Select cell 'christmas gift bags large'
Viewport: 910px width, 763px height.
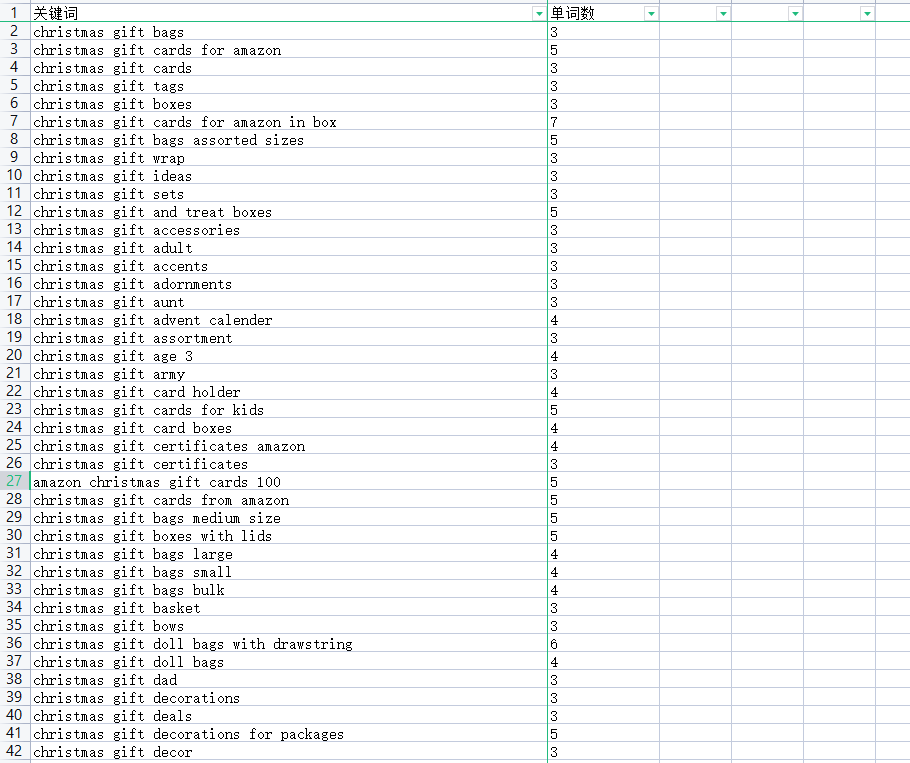coord(288,553)
